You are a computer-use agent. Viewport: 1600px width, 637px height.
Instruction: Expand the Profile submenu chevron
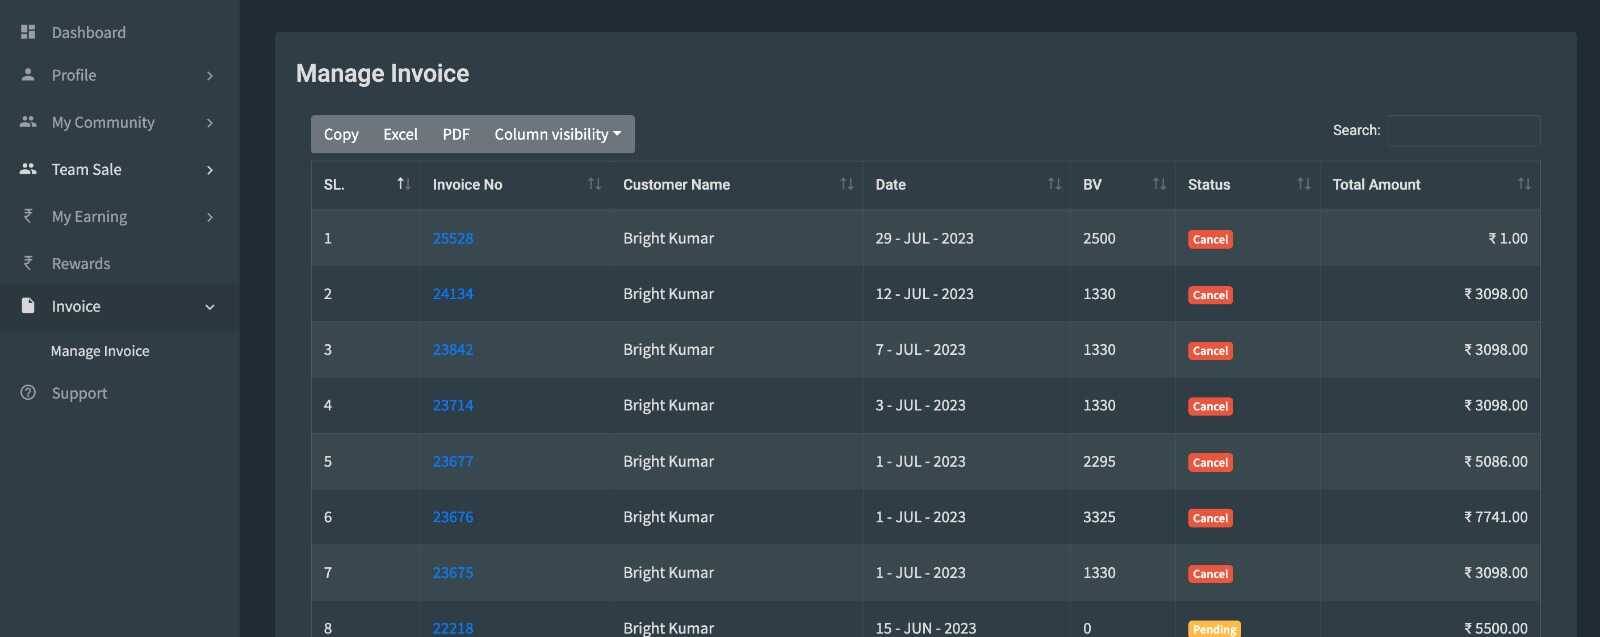(210, 76)
